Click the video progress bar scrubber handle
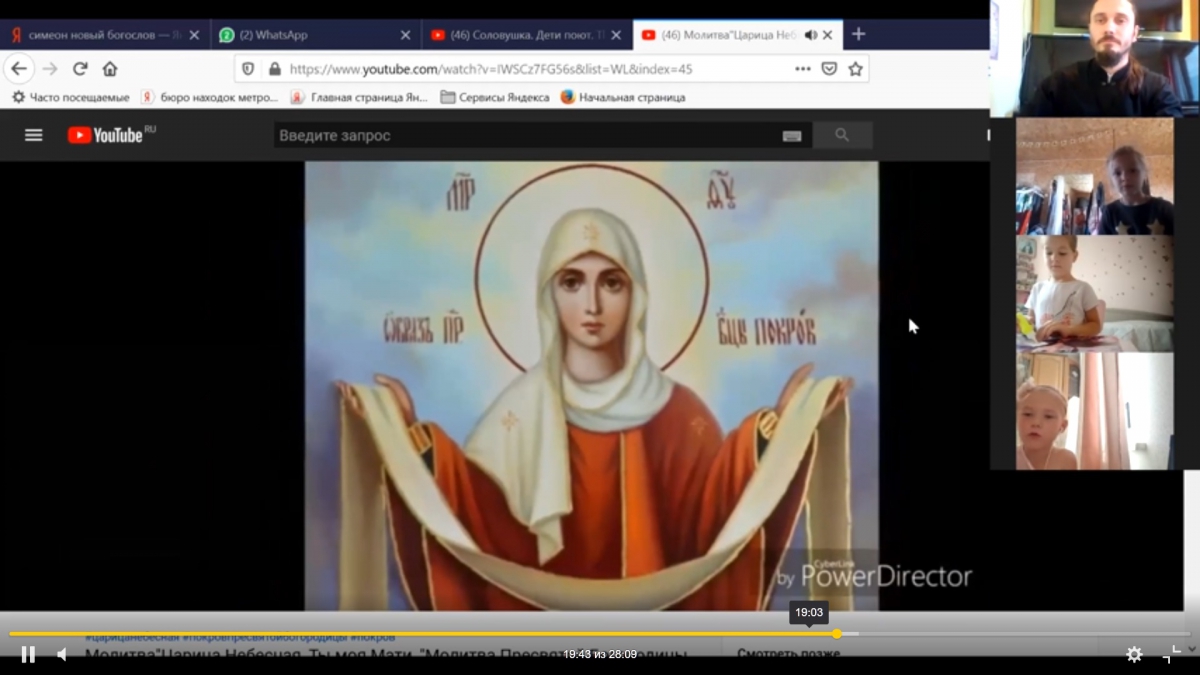Screen dimensions: 1200x675 click(x=837, y=634)
